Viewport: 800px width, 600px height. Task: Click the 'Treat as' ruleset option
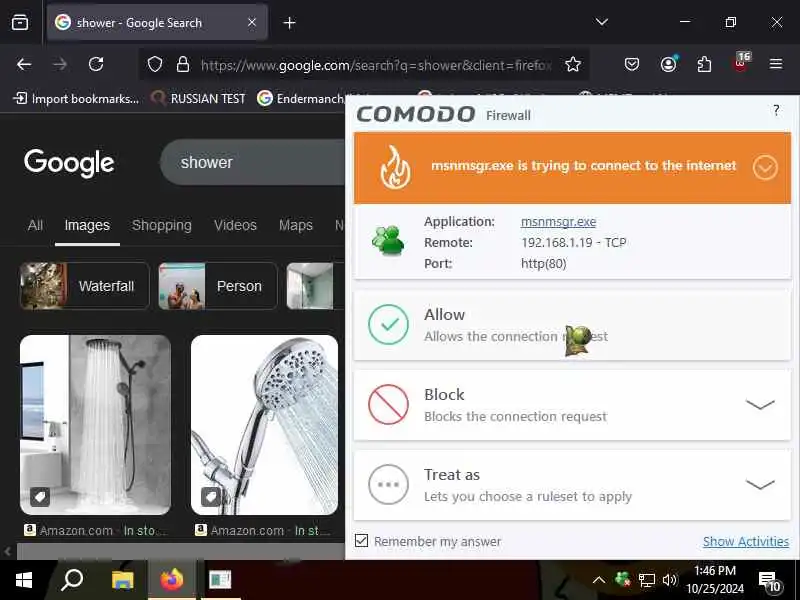coord(572,485)
